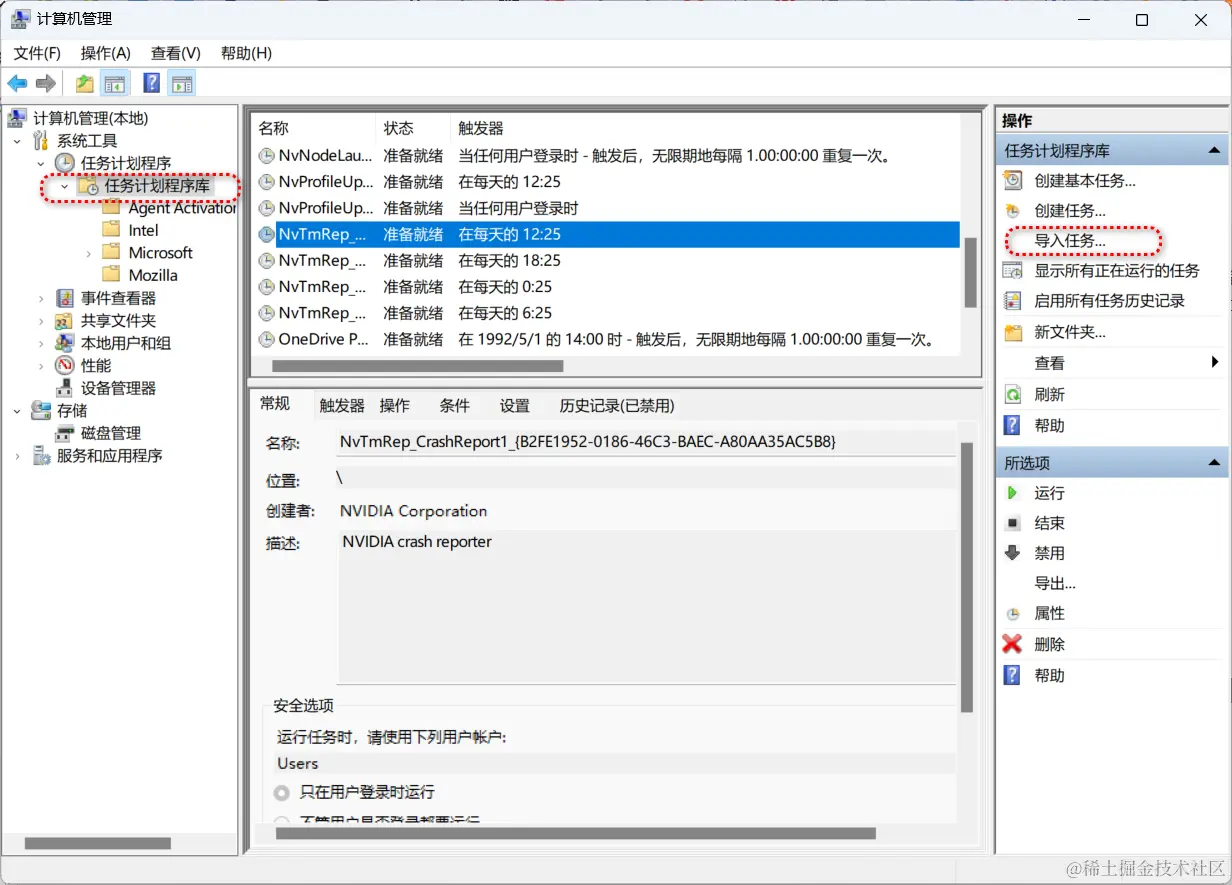Open the 查看 submenu in actions
Screen dimensions: 1232x885
pyautogui.click(x=1112, y=363)
